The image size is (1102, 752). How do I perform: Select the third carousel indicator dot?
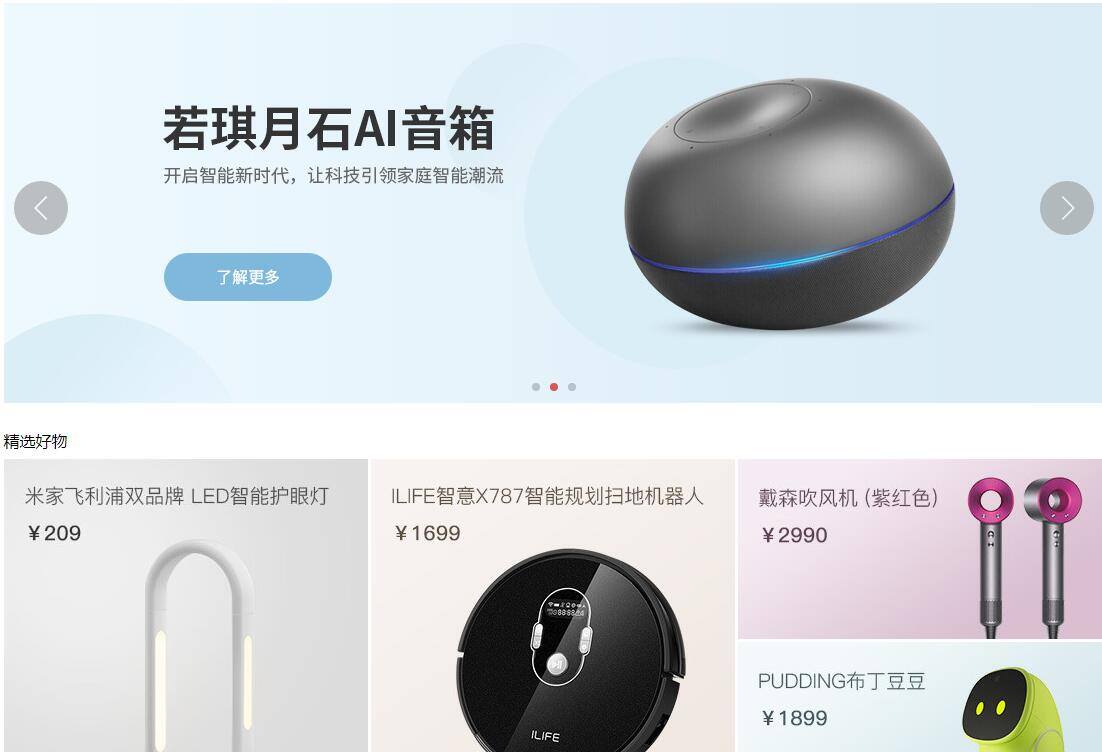pos(572,387)
